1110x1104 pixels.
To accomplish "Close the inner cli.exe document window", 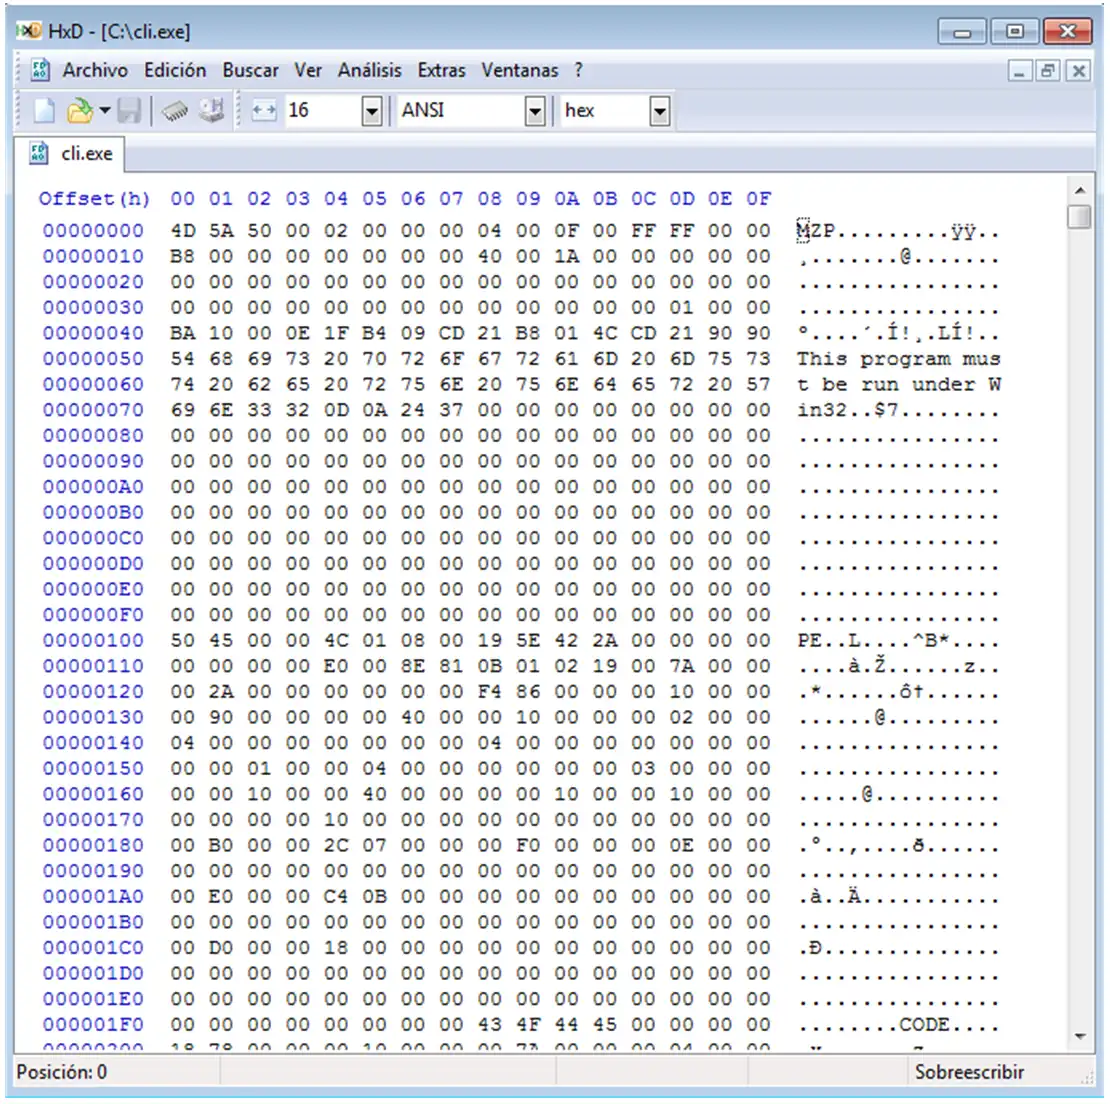I will coord(1078,71).
